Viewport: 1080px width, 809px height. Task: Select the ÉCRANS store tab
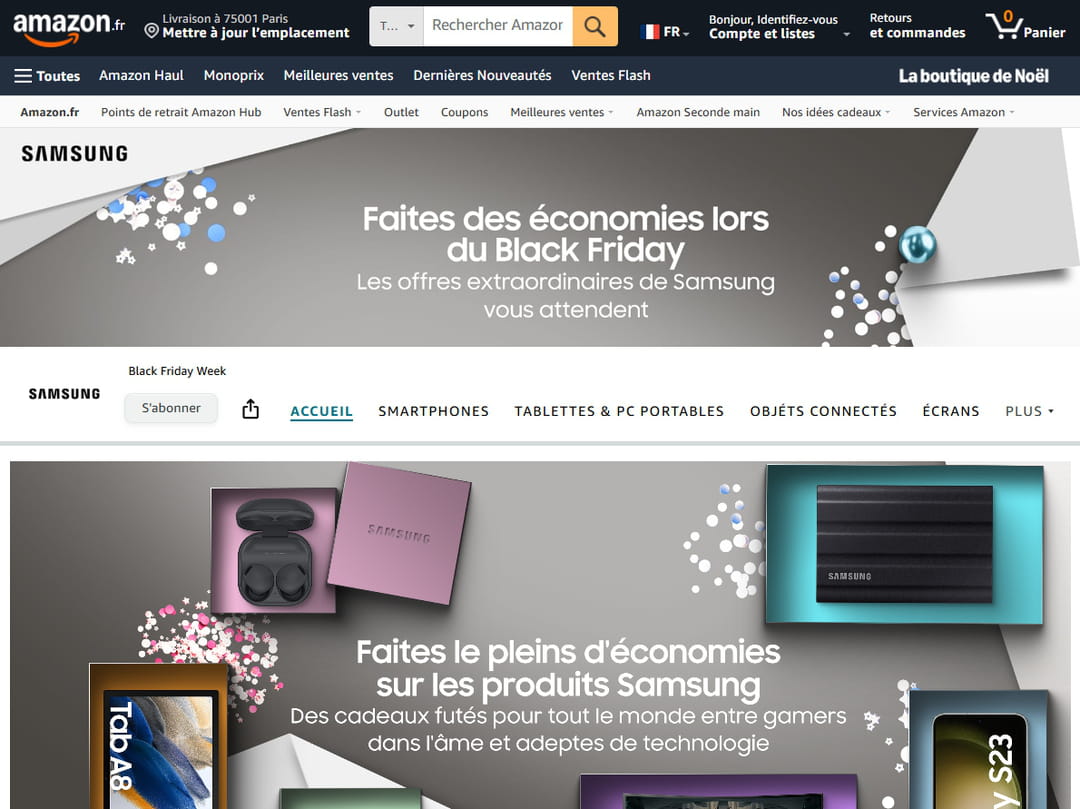pyautogui.click(x=951, y=411)
